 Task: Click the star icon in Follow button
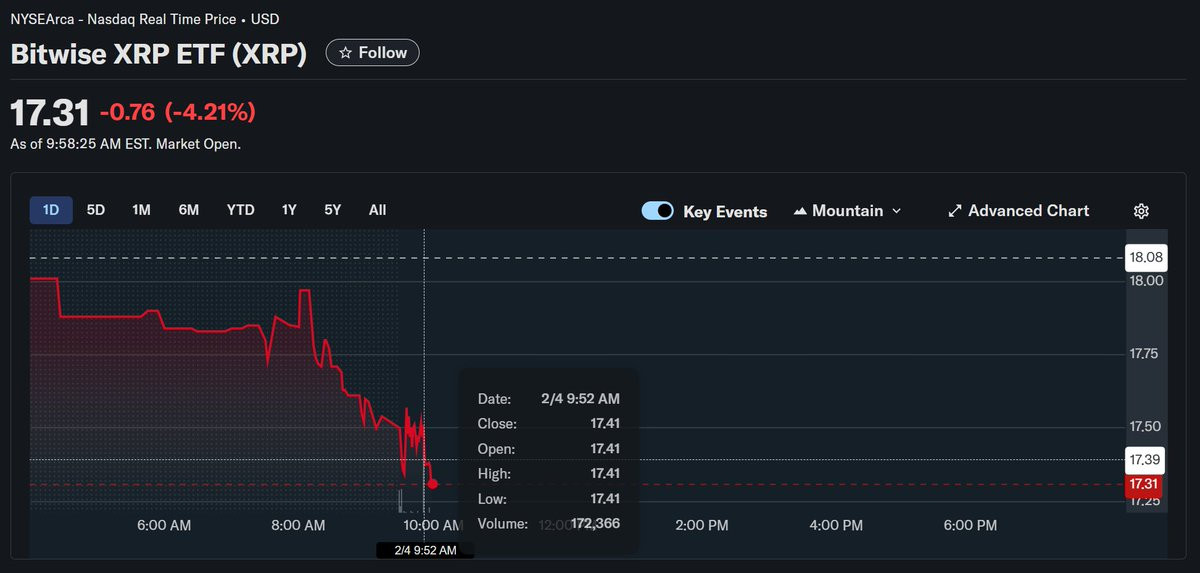(345, 53)
